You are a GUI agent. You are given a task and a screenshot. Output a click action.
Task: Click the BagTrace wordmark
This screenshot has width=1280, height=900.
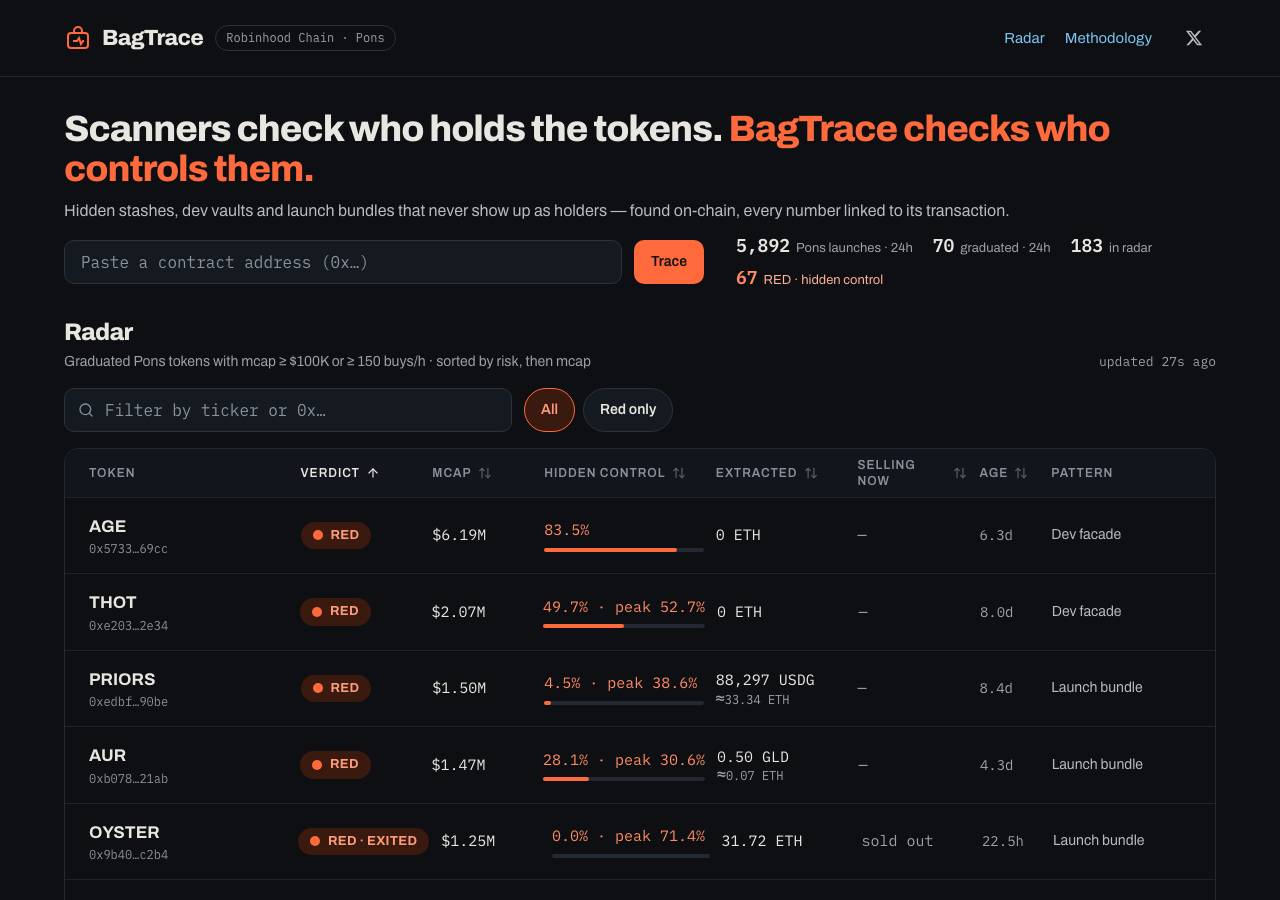[x=153, y=38]
